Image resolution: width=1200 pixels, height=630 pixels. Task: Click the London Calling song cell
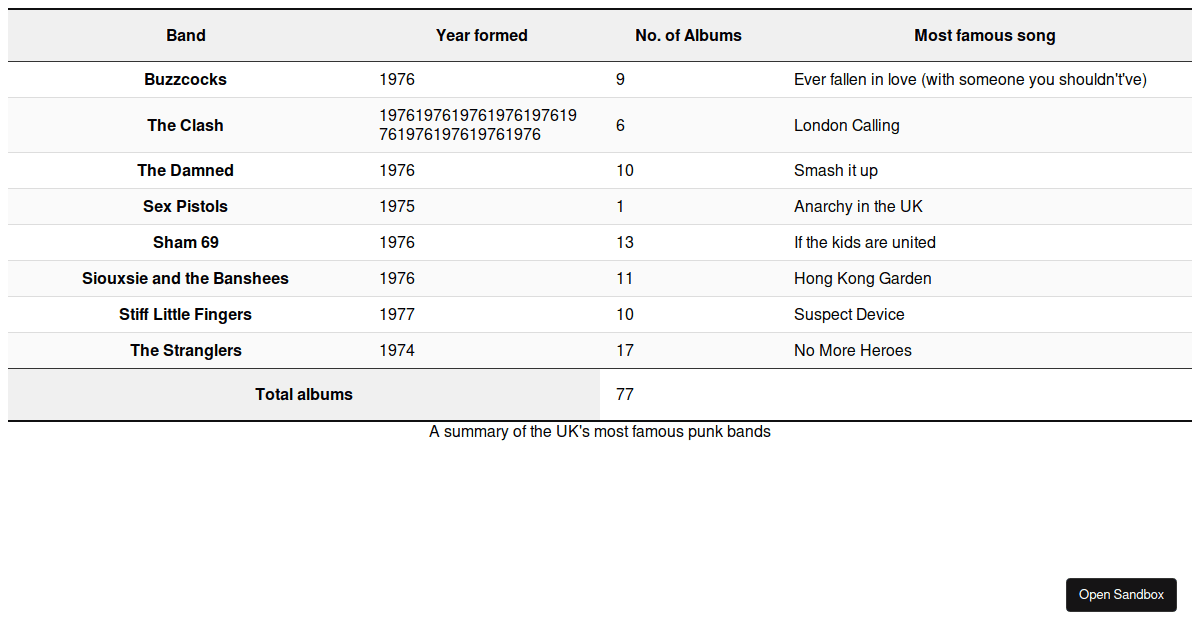click(x=847, y=126)
